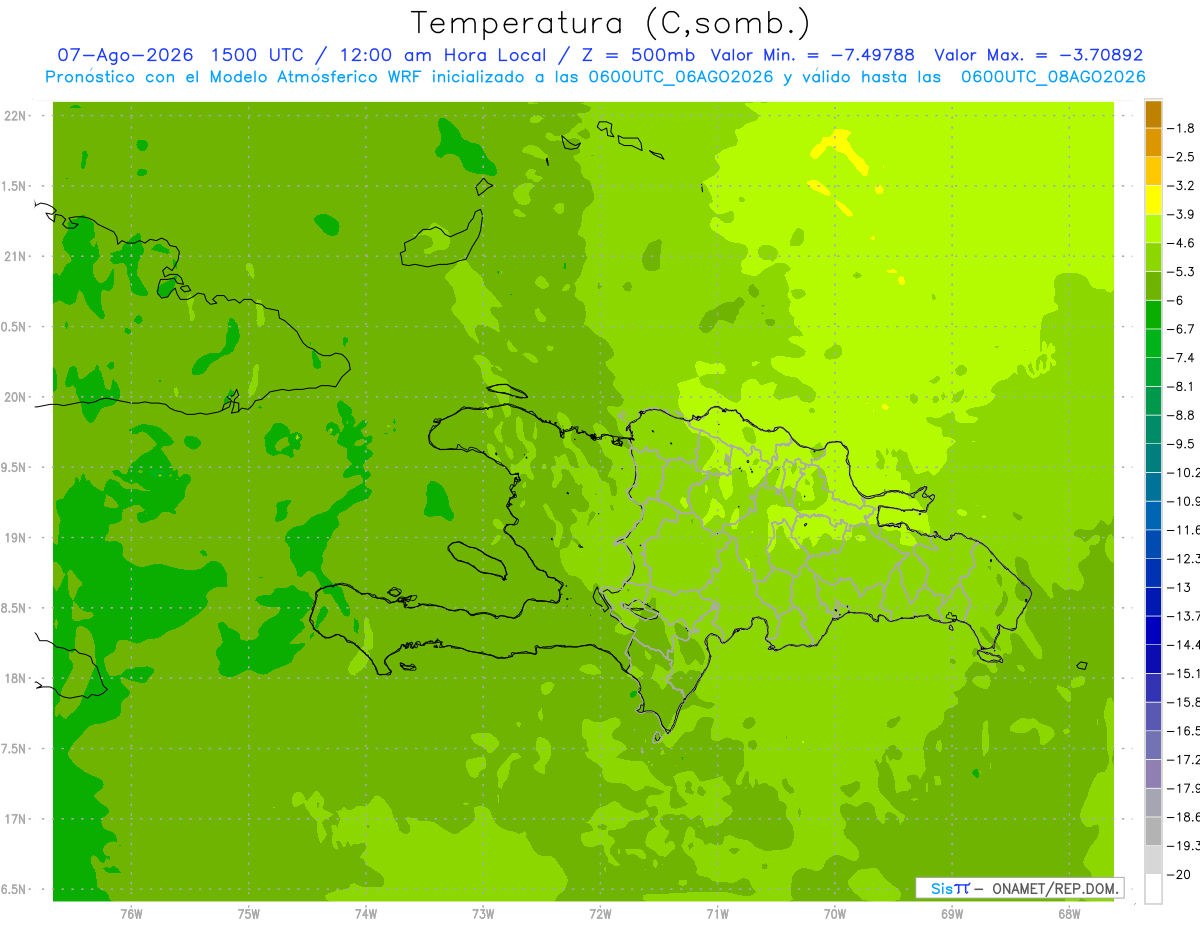
Task: Click the '-7.4' legend value
Action: tap(1182, 358)
